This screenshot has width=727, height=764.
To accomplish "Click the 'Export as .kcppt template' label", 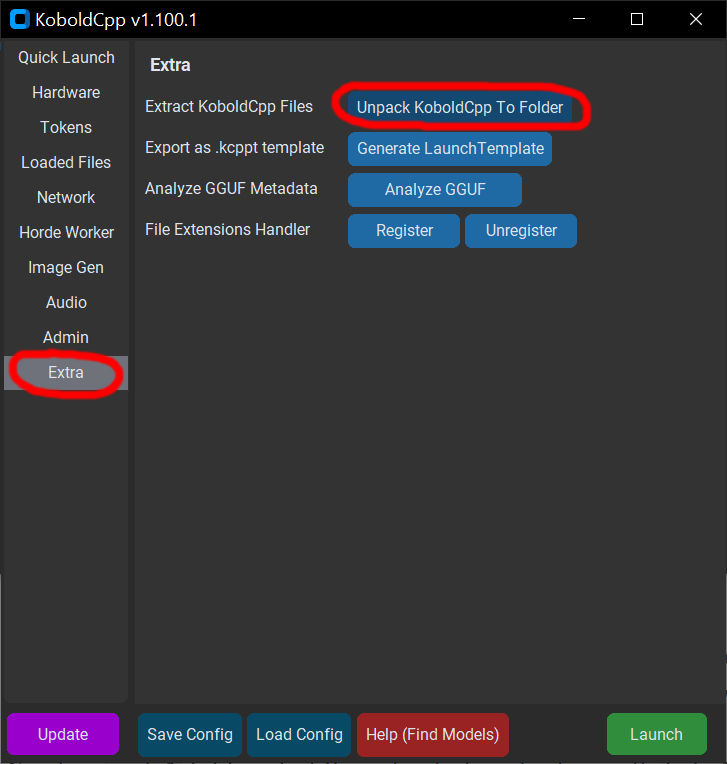I will [x=234, y=148].
